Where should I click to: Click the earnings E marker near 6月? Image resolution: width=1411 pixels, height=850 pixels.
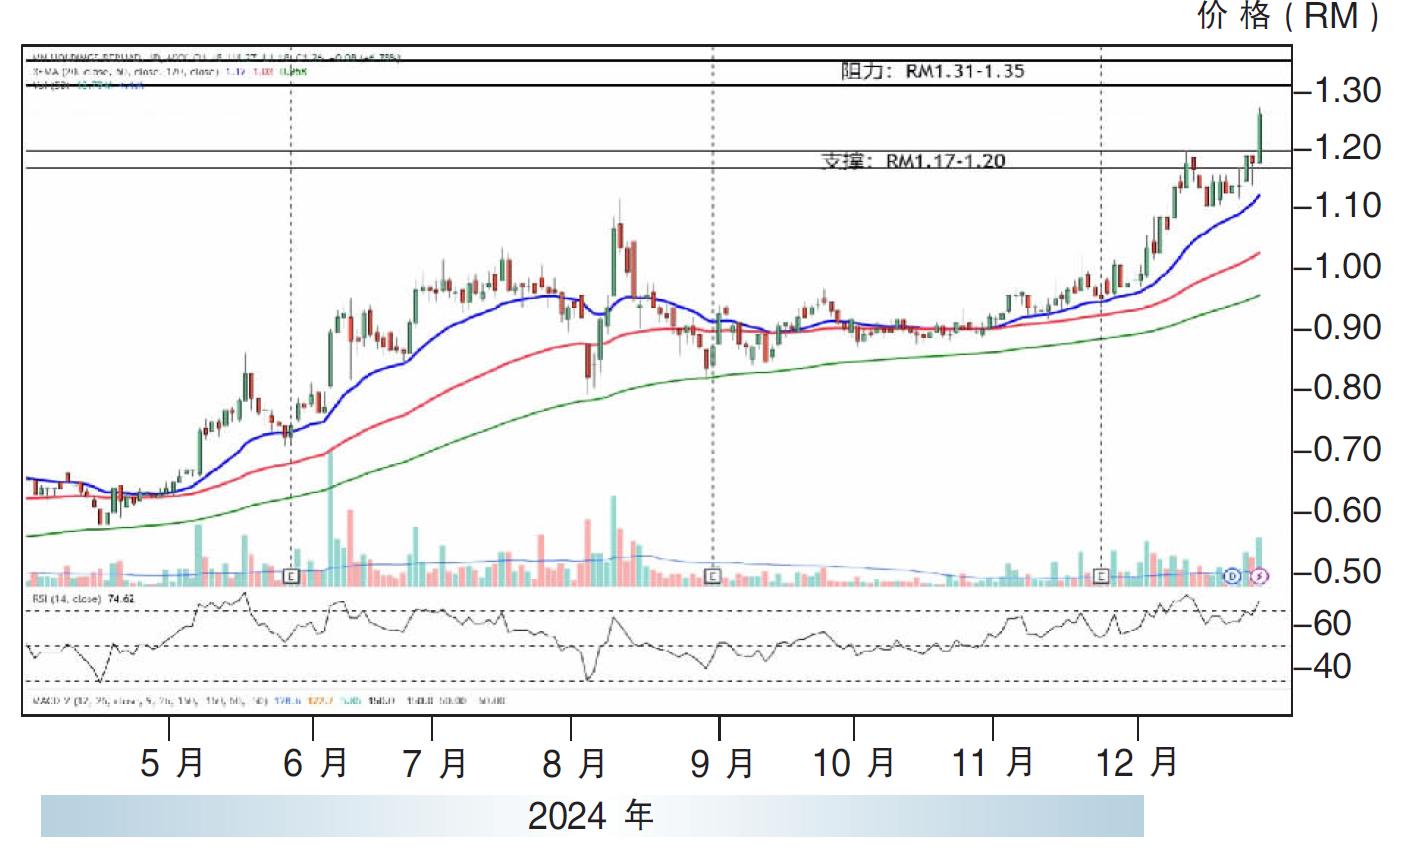tap(292, 576)
